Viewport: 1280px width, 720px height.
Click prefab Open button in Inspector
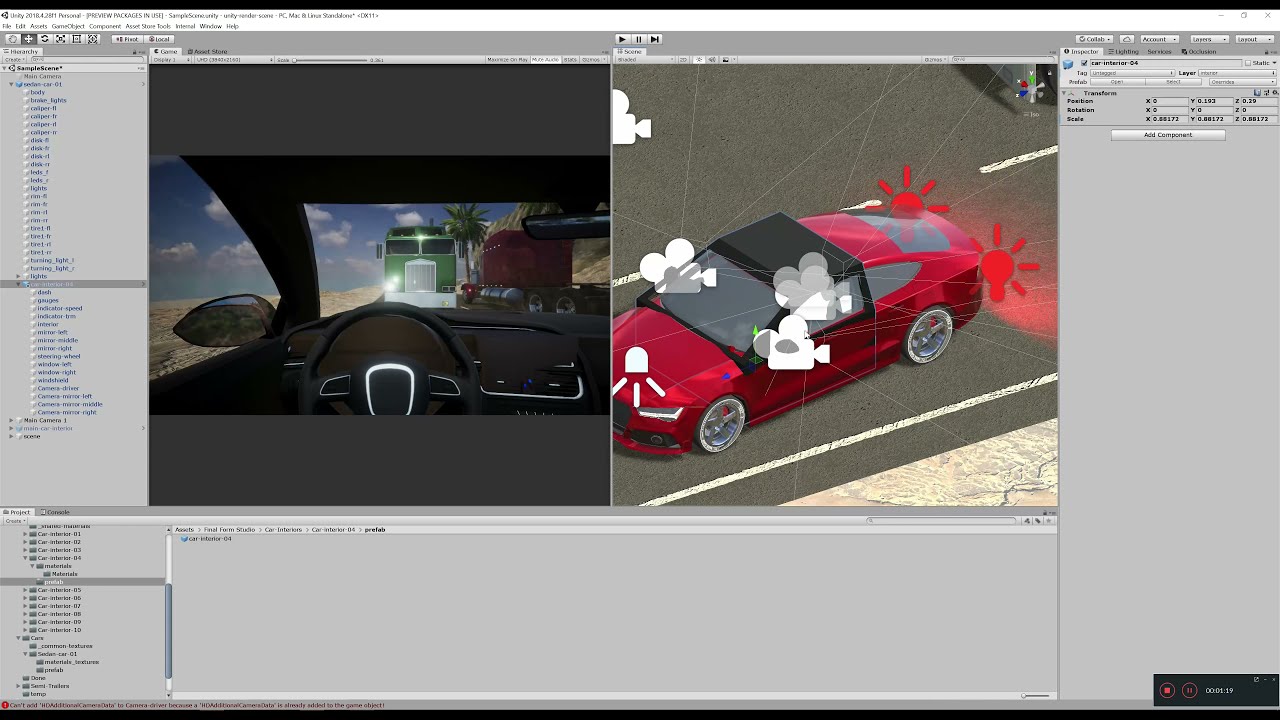(1117, 82)
